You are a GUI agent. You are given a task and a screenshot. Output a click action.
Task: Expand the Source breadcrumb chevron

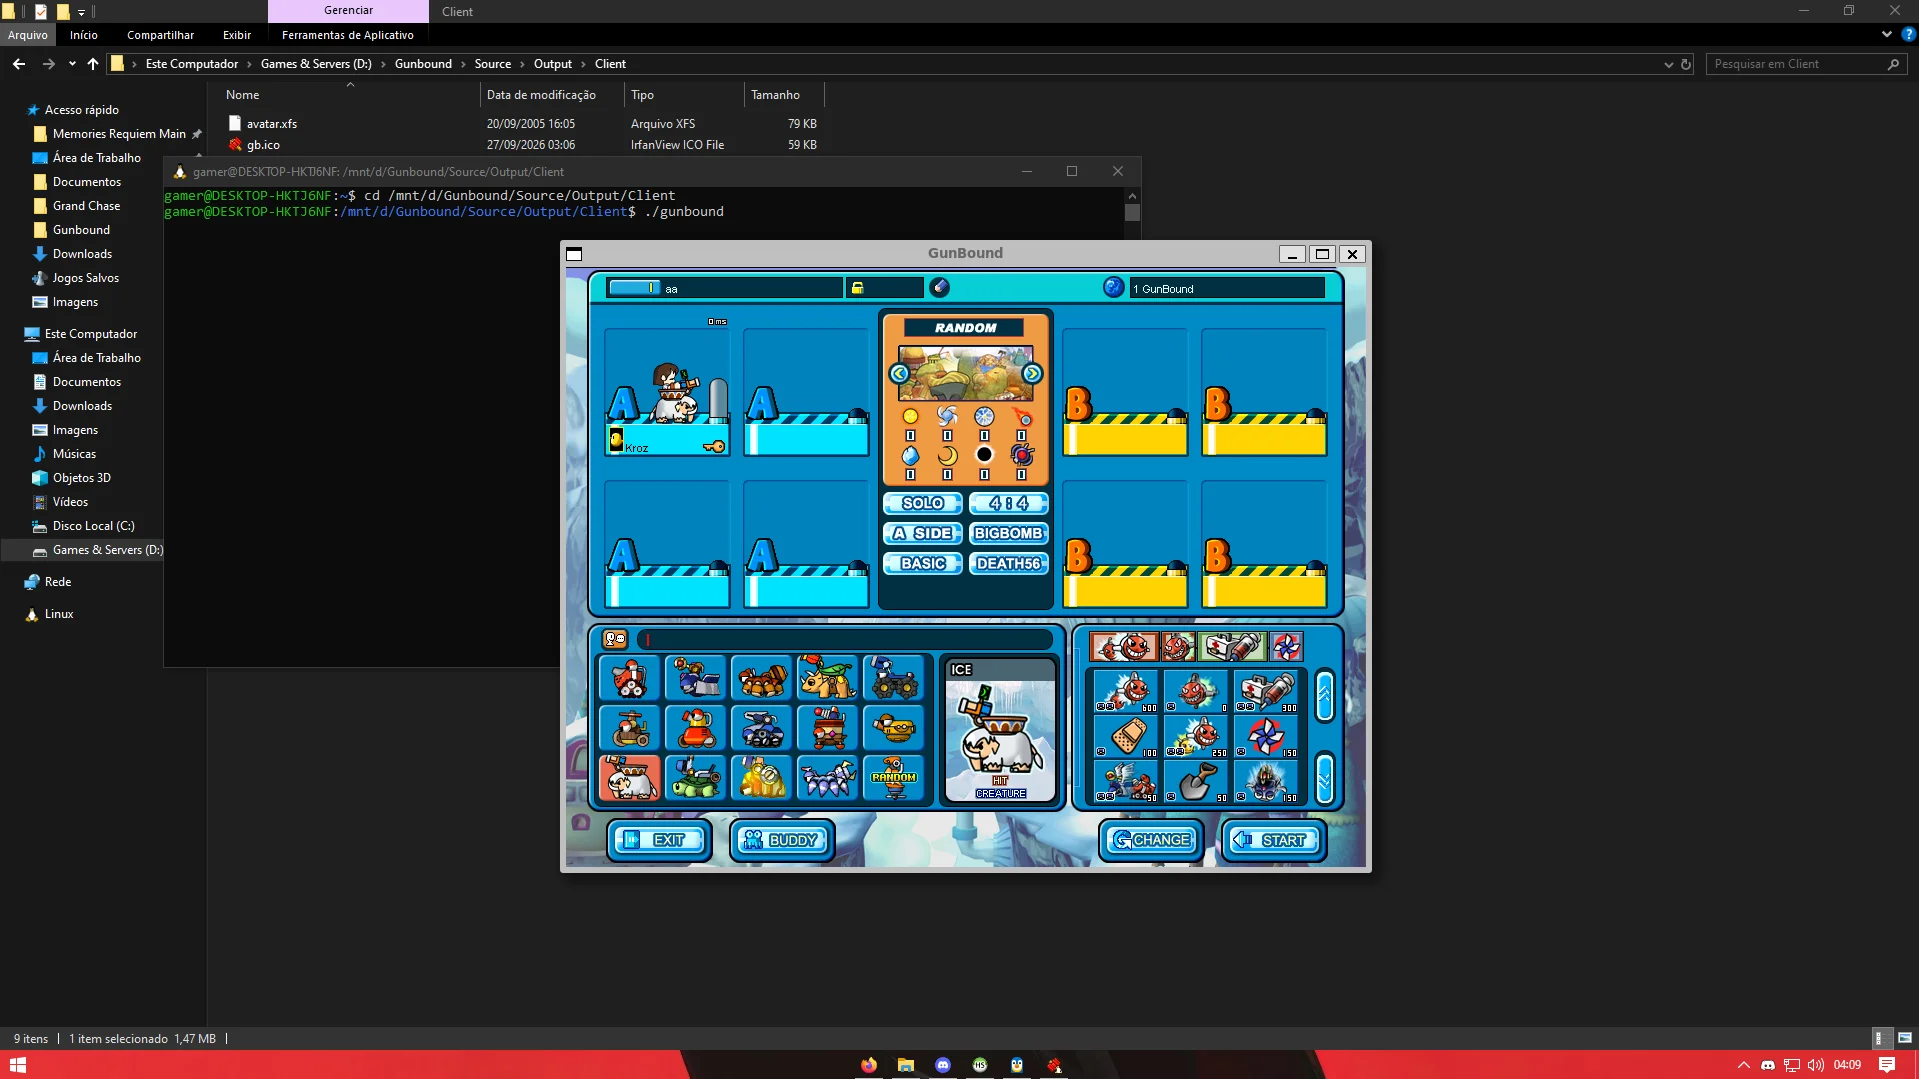tap(522, 64)
